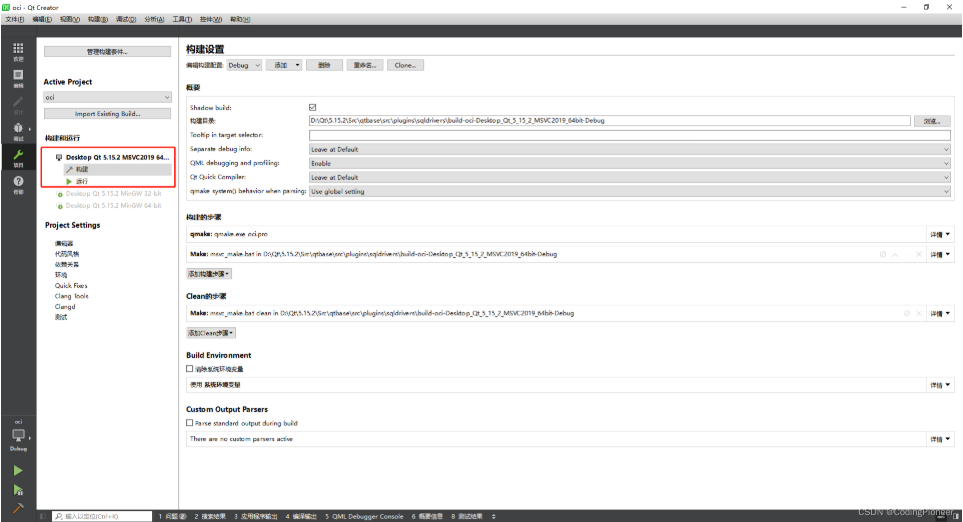Open the output pane chooser arrows
The image size is (963, 522).
(494, 516)
